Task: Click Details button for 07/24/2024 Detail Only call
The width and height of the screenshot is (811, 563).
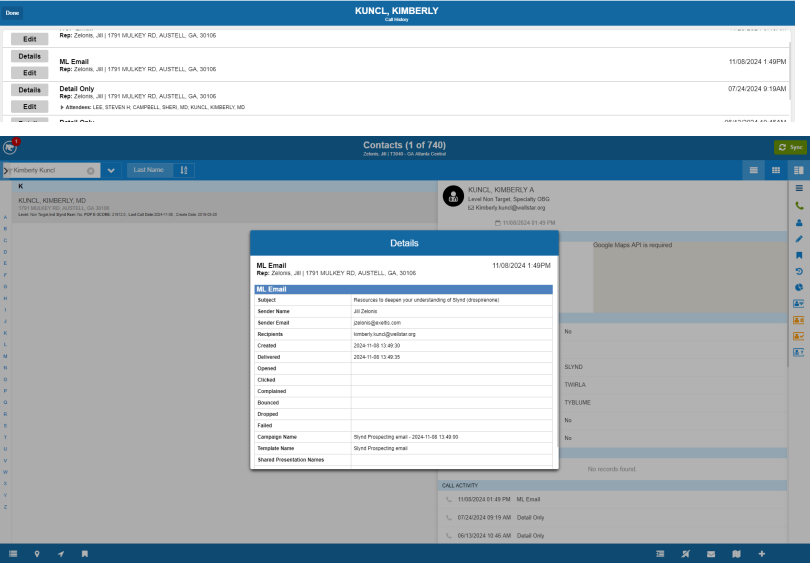Action: (29, 90)
